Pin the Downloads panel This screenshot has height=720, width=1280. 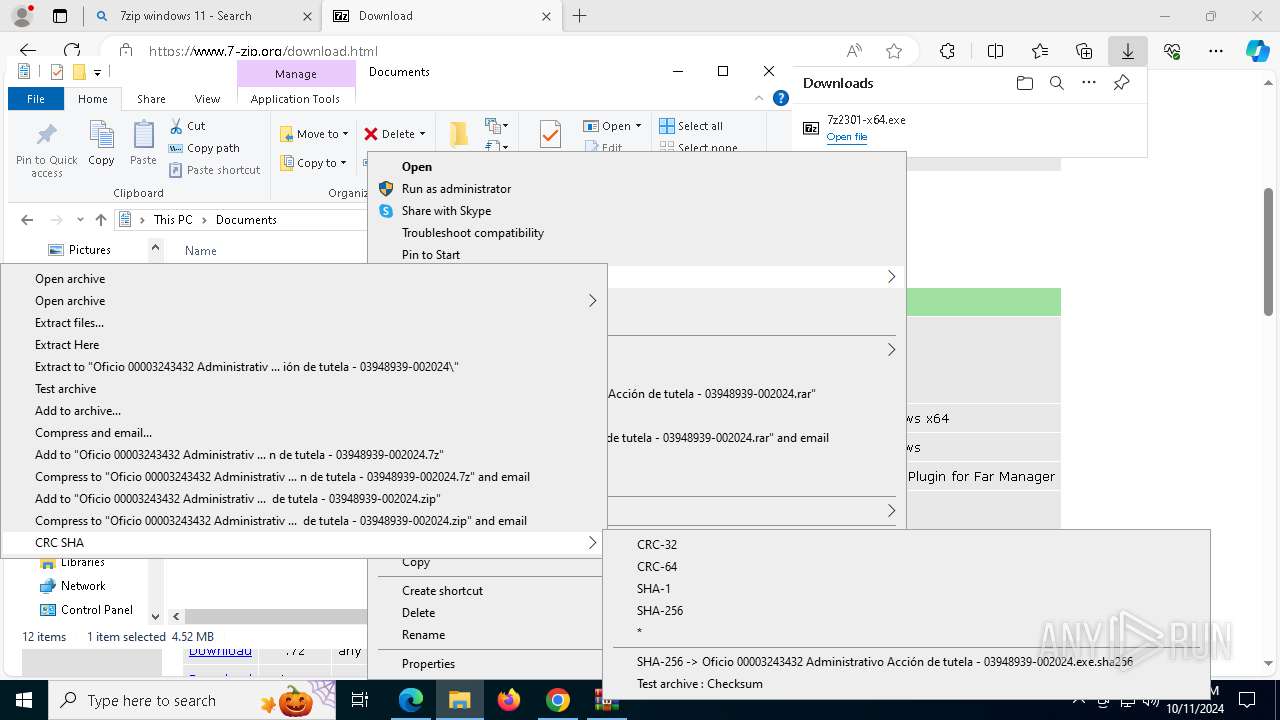(x=1121, y=83)
